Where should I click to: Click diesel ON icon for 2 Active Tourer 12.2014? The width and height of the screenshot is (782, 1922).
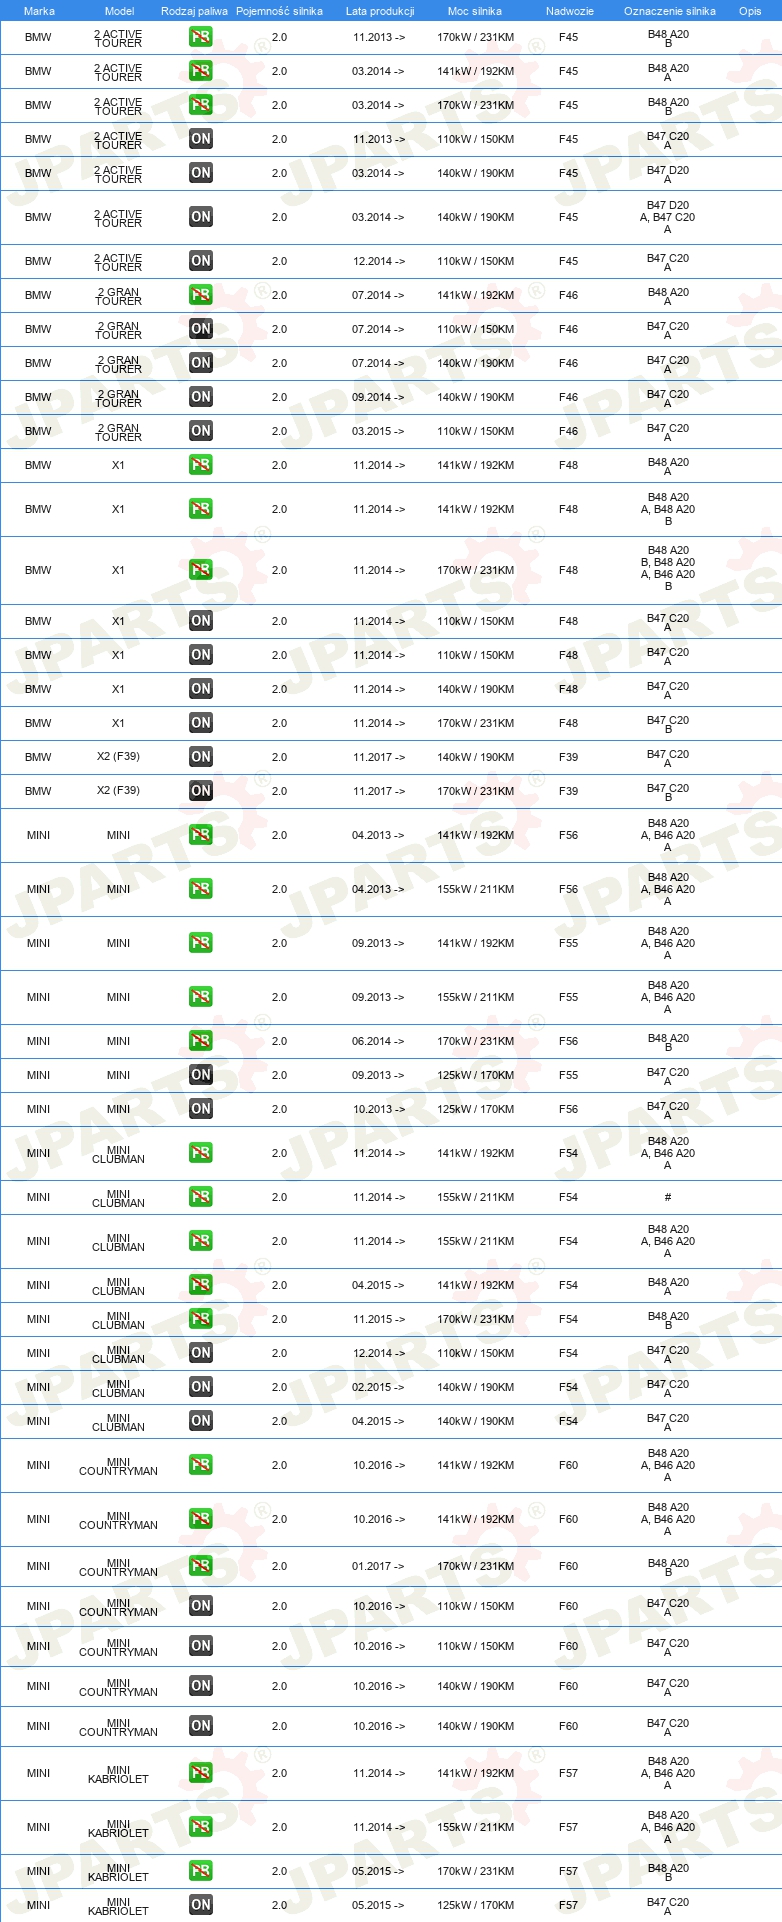(x=201, y=261)
